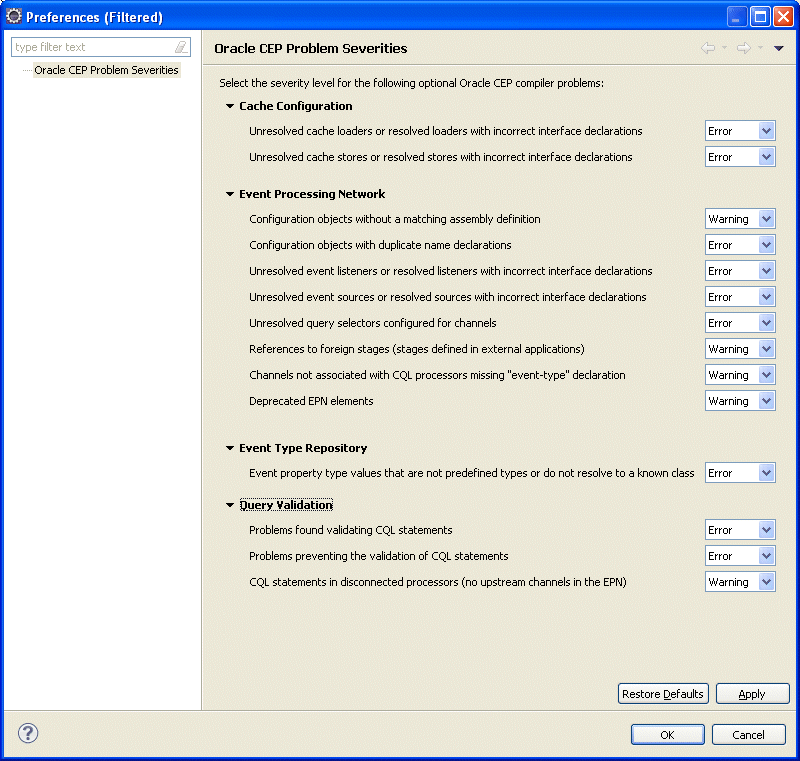Screen dimensions: 800x761
Task: Collapse the Event Type Repository section
Action: (230, 448)
